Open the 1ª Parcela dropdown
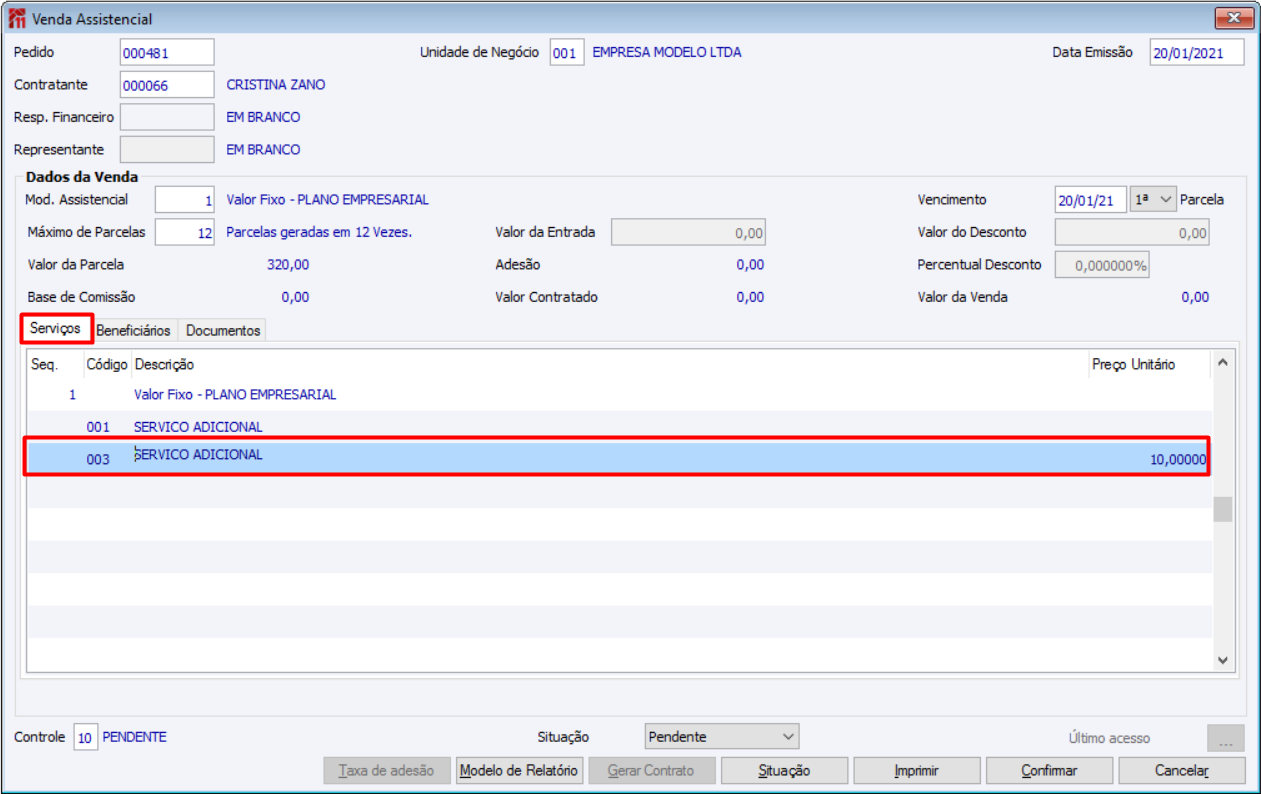Image resolution: width=1261 pixels, height=794 pixels. [x=1154, y=200]
